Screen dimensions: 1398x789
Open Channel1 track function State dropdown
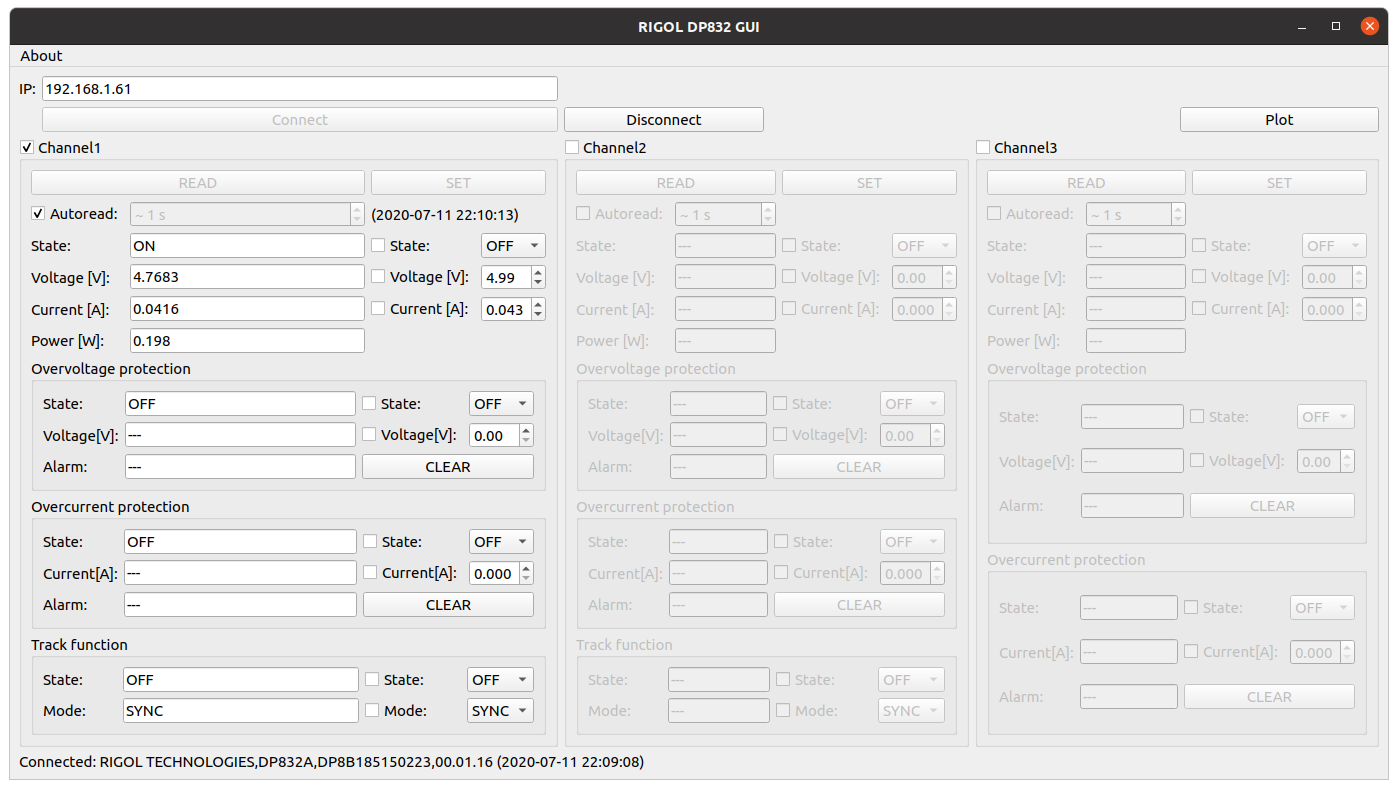point(500,680)
